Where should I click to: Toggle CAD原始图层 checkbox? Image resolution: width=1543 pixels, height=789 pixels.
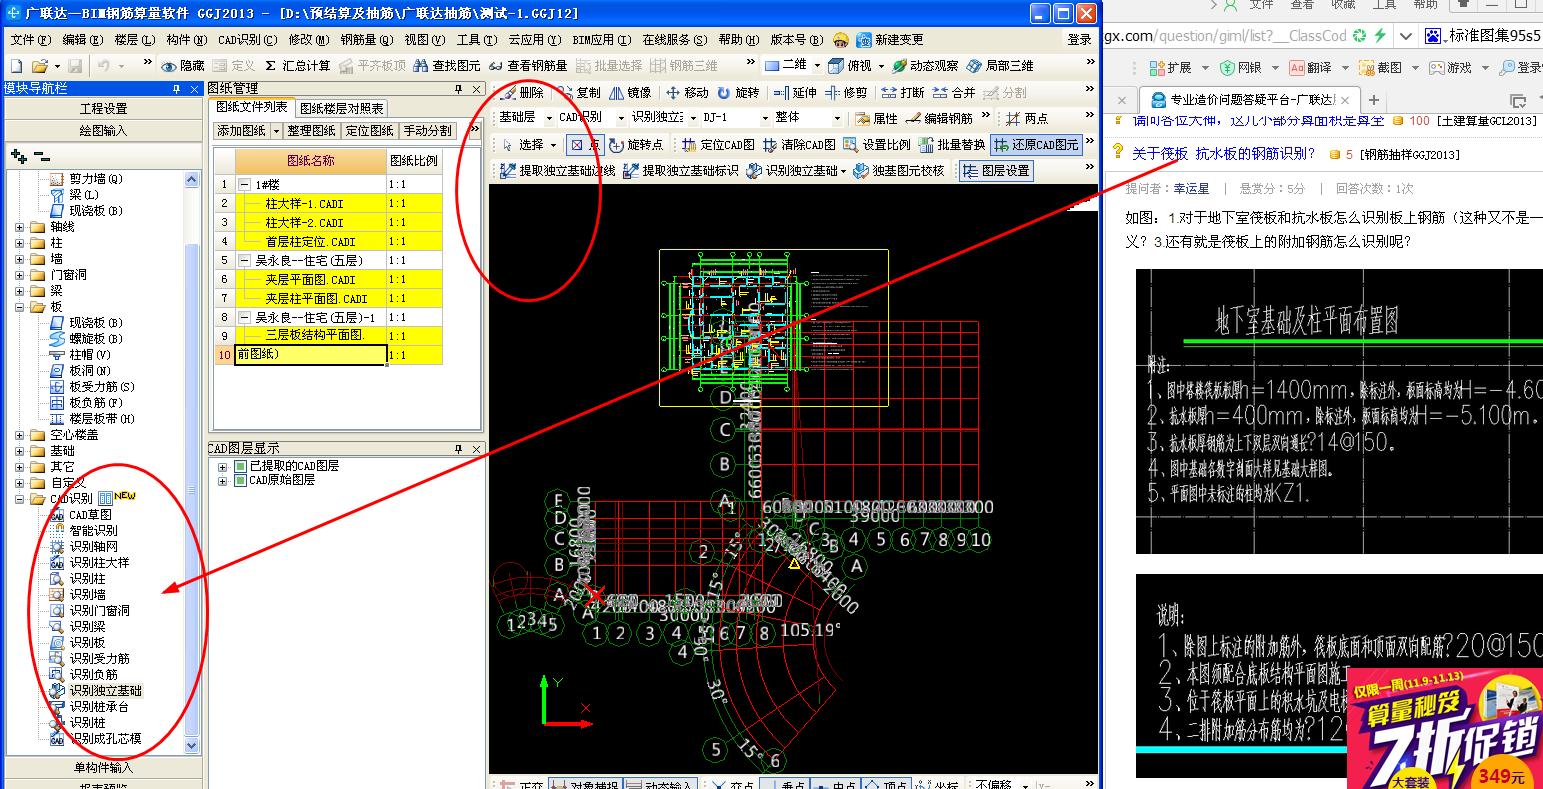[x=241, y=480]
